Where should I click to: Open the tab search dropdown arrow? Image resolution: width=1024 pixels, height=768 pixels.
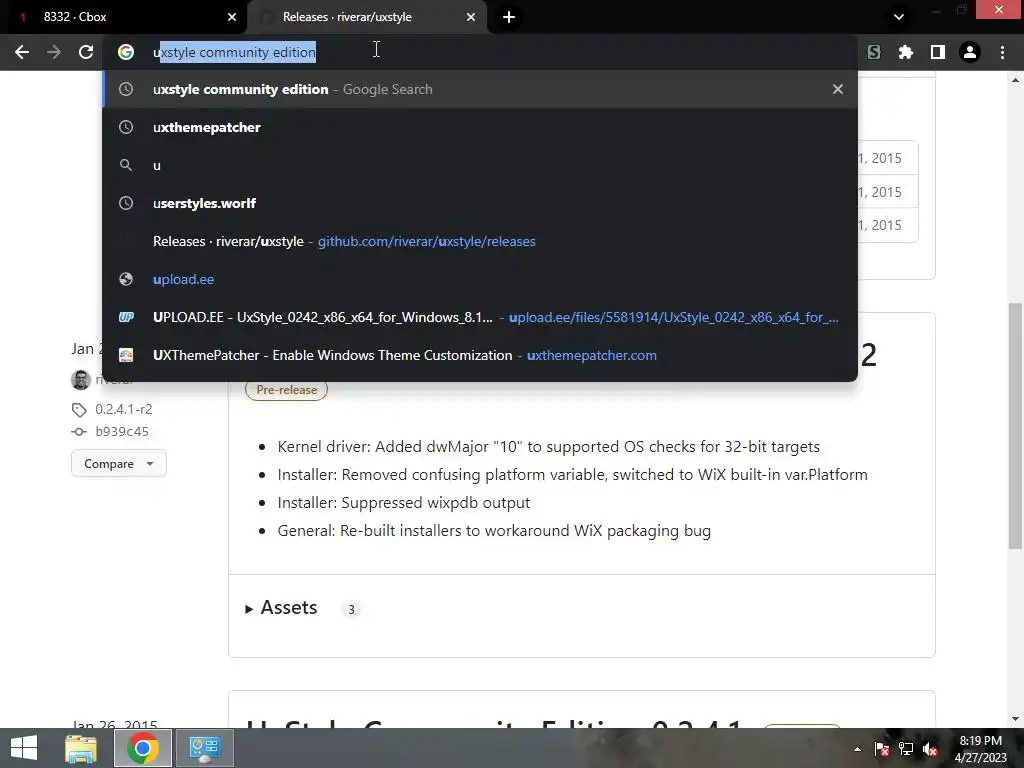click(899, 17)
